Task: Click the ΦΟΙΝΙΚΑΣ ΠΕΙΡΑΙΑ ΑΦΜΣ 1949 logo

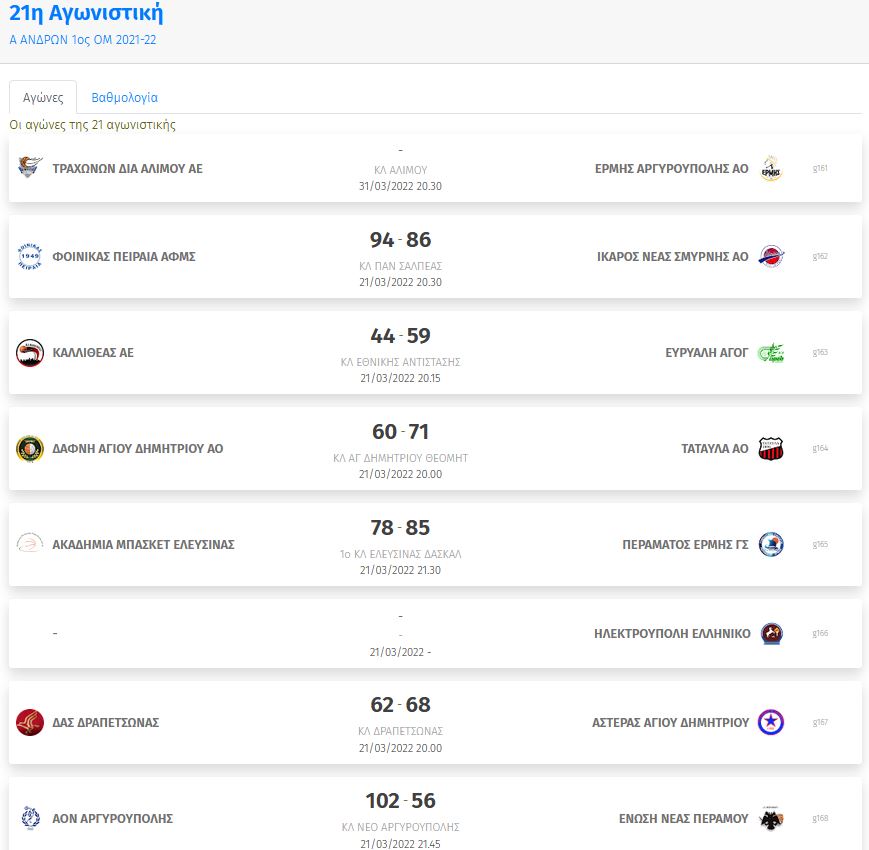Action: [x=30, y=256]
